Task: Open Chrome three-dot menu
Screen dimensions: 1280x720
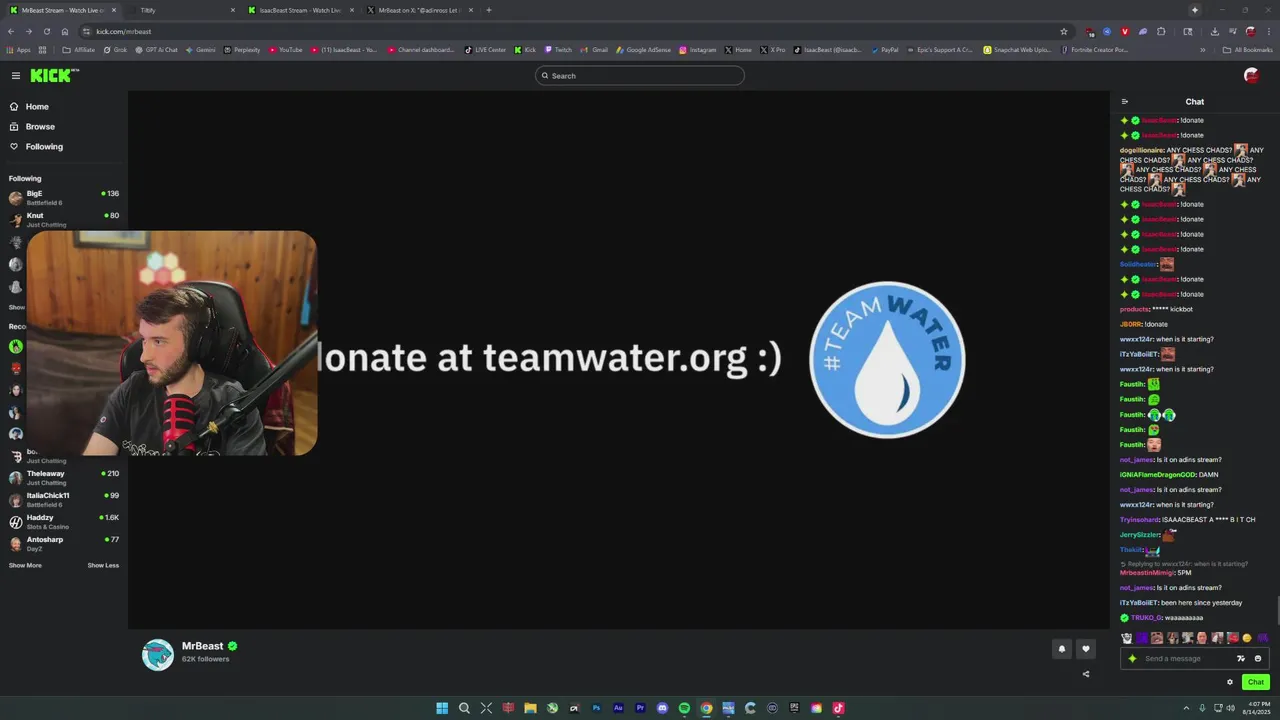Action: coord(1267,31)
